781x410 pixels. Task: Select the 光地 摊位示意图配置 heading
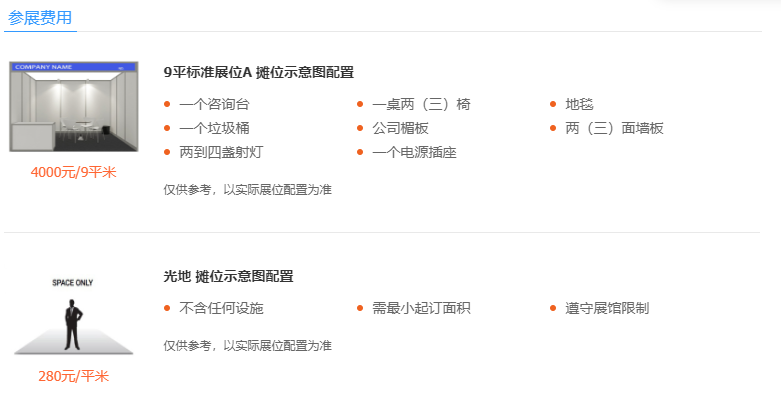tap(229, 276)
